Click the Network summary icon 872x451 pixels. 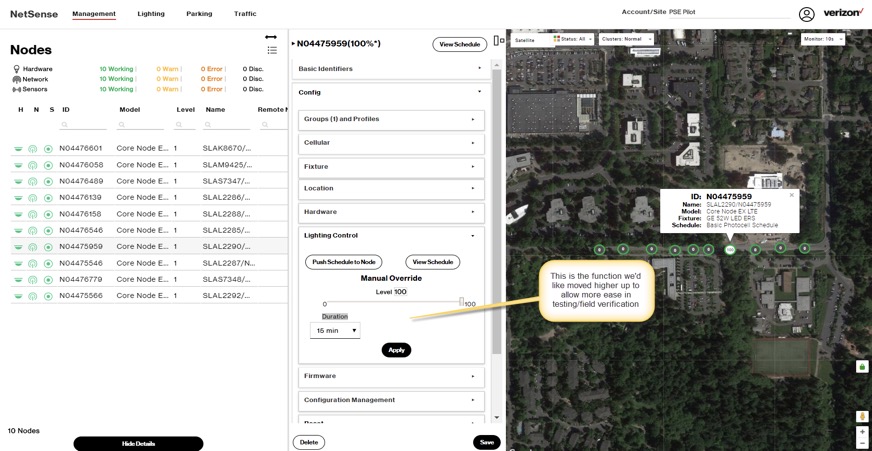click(17, 79)
